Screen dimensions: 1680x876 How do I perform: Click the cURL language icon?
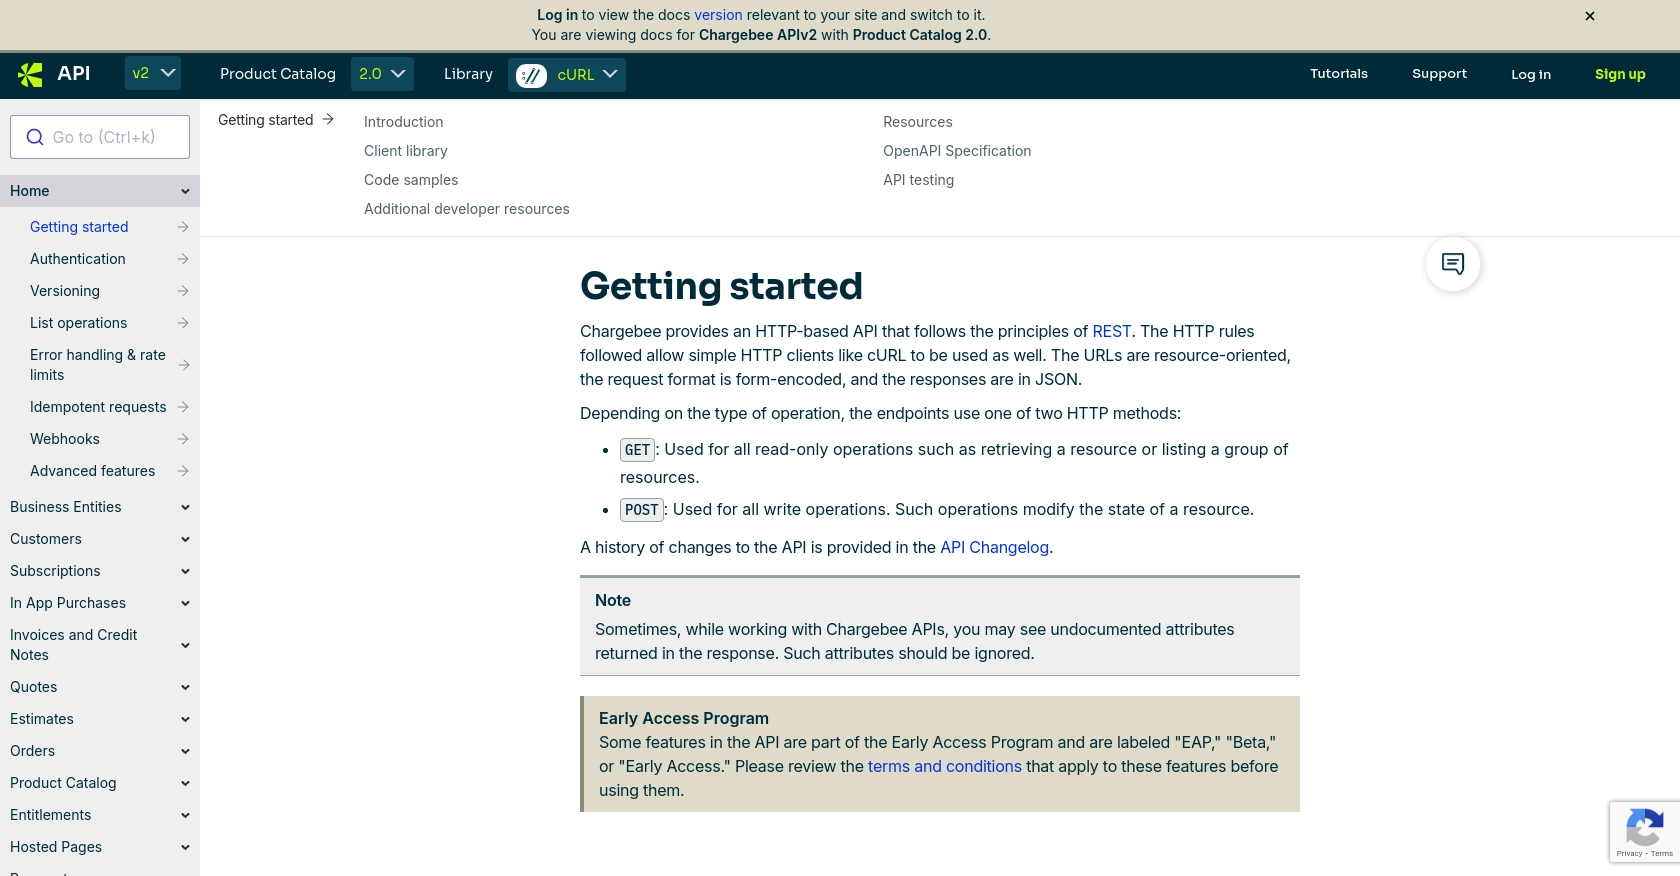(x=531, y=75)
